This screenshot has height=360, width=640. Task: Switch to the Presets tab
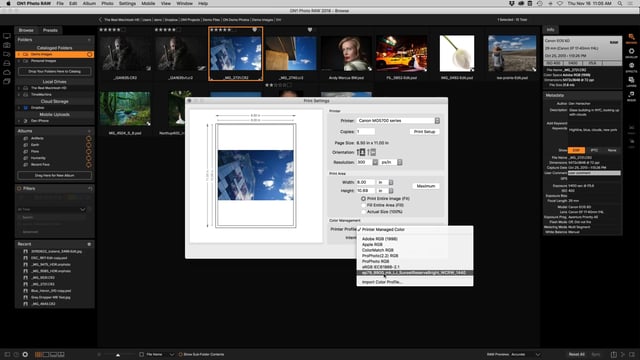(50, 30)
